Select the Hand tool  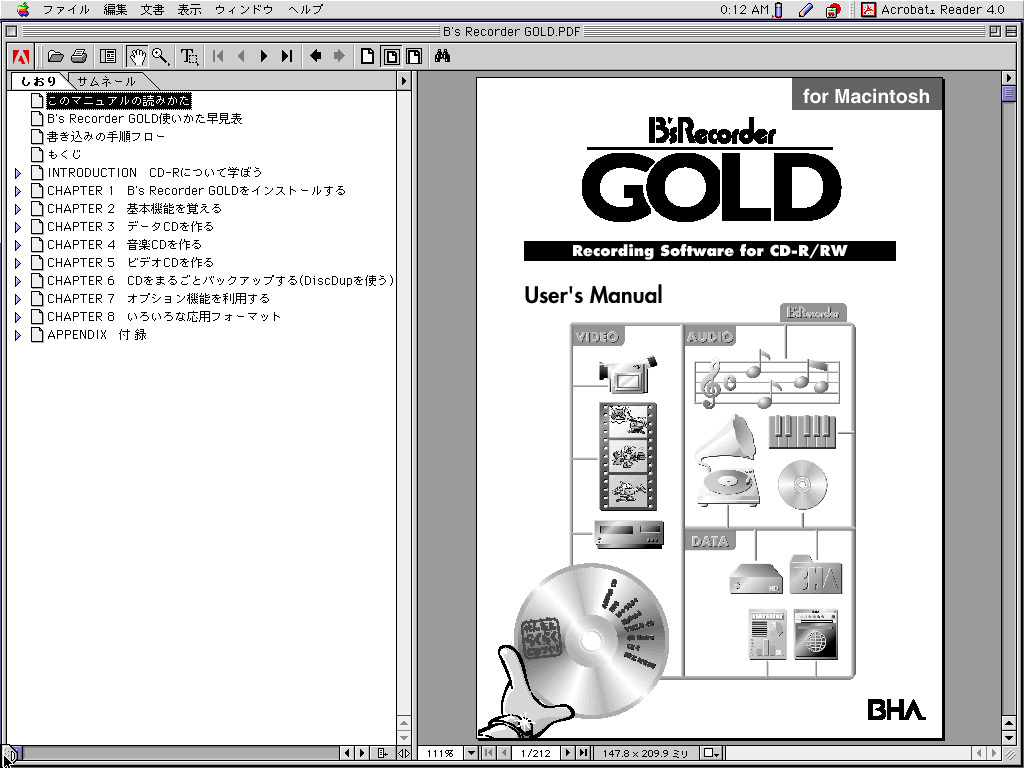coord(136,56)
